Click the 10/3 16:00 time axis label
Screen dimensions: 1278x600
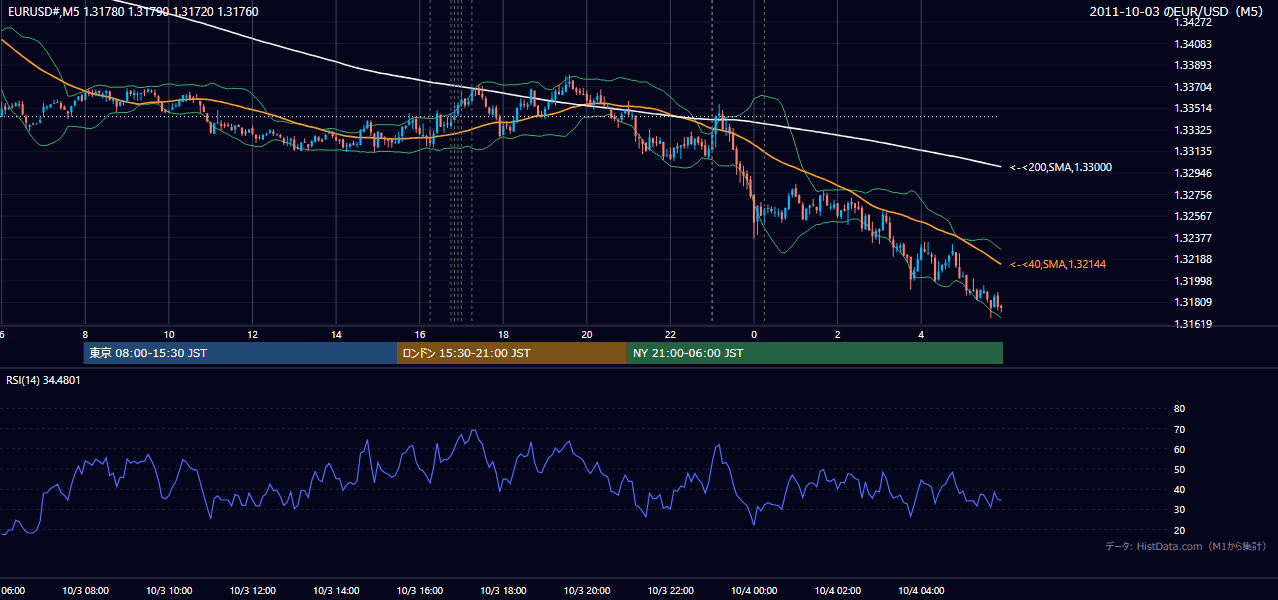419,591
